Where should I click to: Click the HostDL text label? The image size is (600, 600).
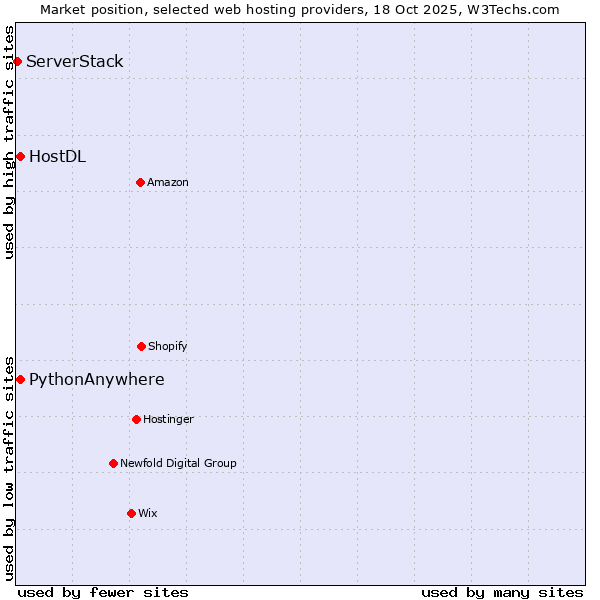coord(57,156)
